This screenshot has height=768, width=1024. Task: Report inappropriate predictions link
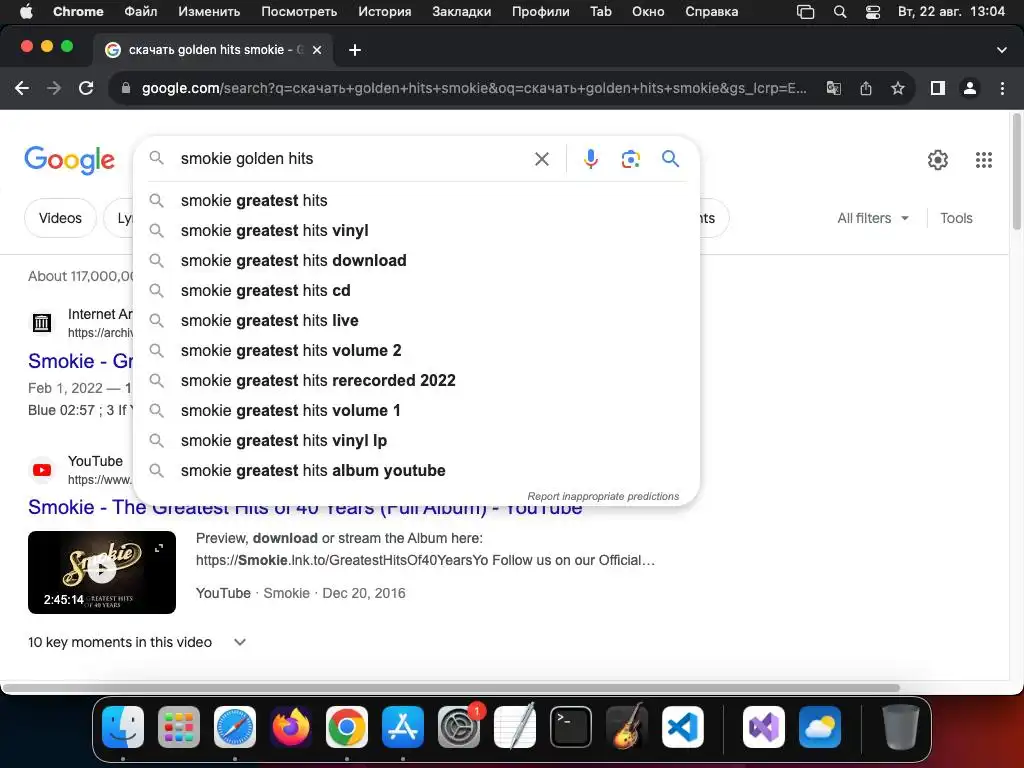603,496
